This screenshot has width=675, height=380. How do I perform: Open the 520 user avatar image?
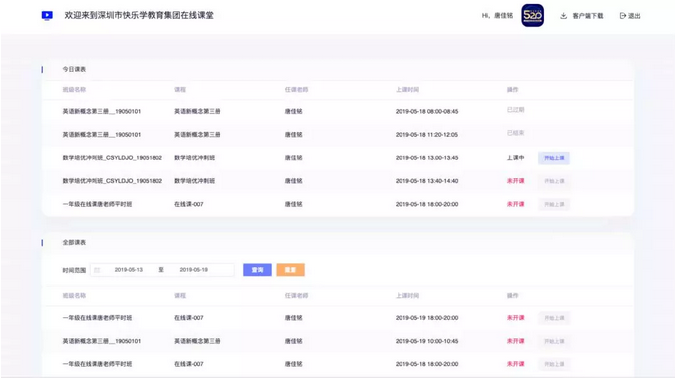[533, 15]
